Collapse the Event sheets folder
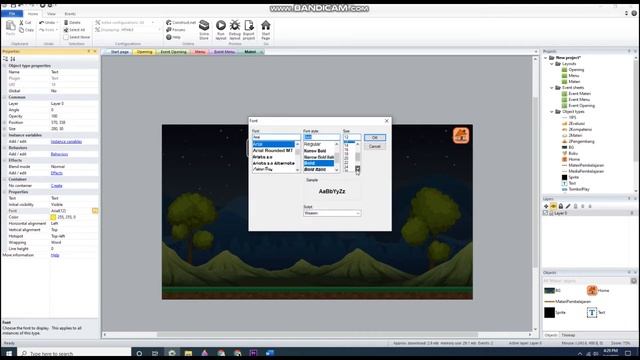The width and height of the screenshot is (640, 360). tap(552, 88)
